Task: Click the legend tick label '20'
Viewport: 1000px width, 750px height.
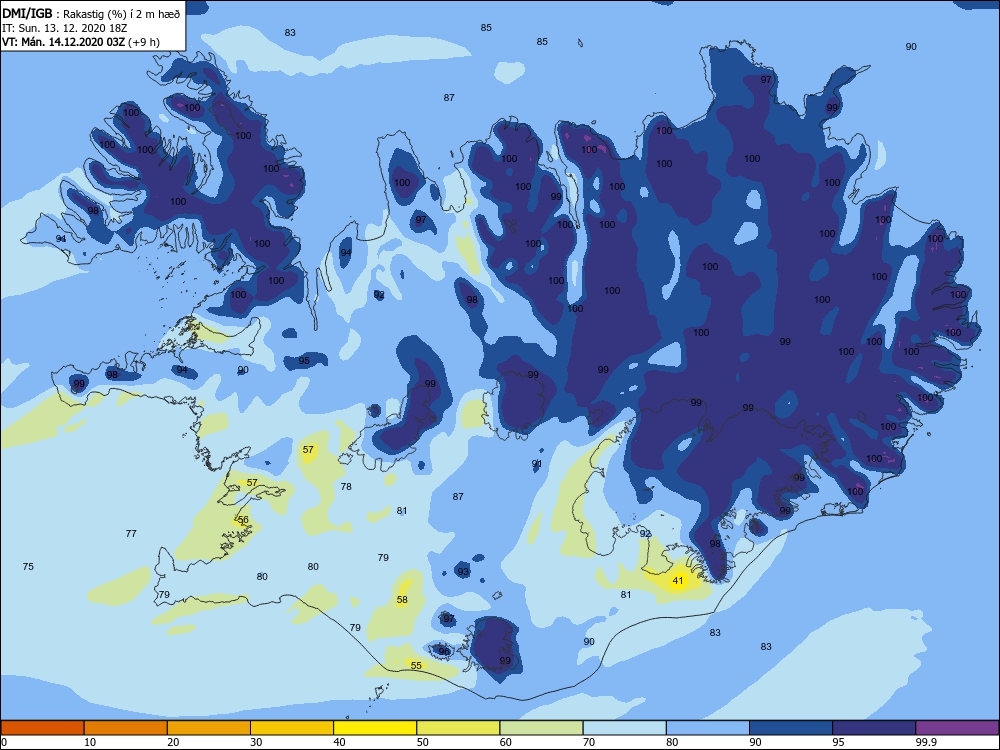Action: tap(173, 742)
